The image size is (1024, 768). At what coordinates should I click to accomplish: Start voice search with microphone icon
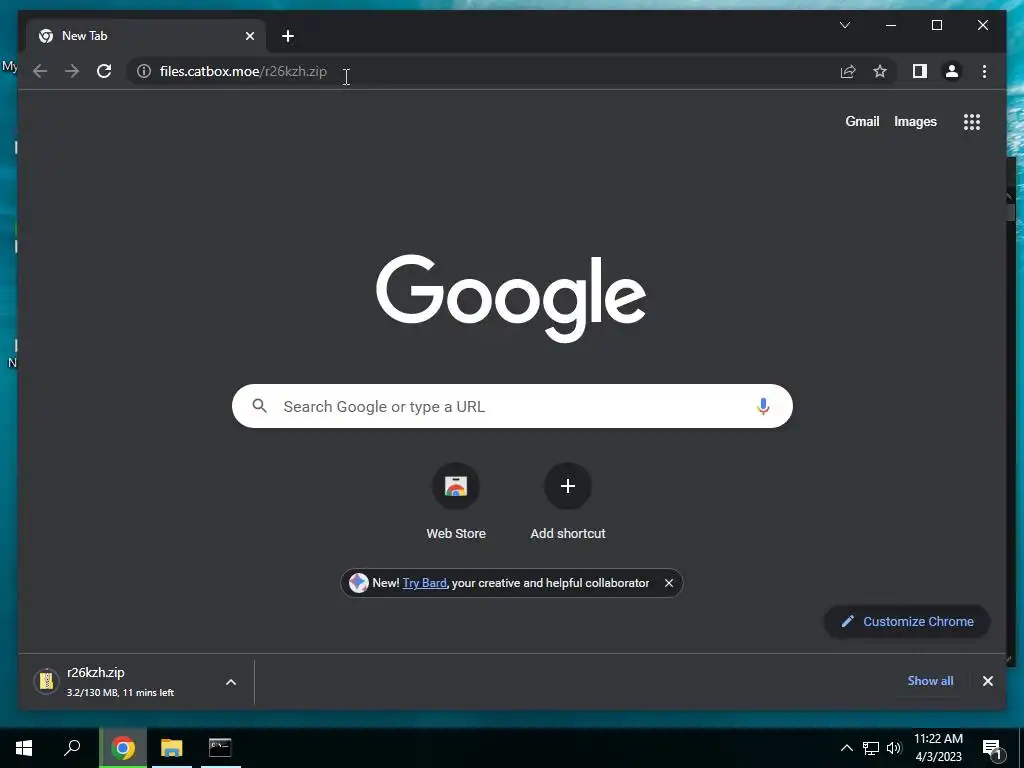(x=763, y=406)
